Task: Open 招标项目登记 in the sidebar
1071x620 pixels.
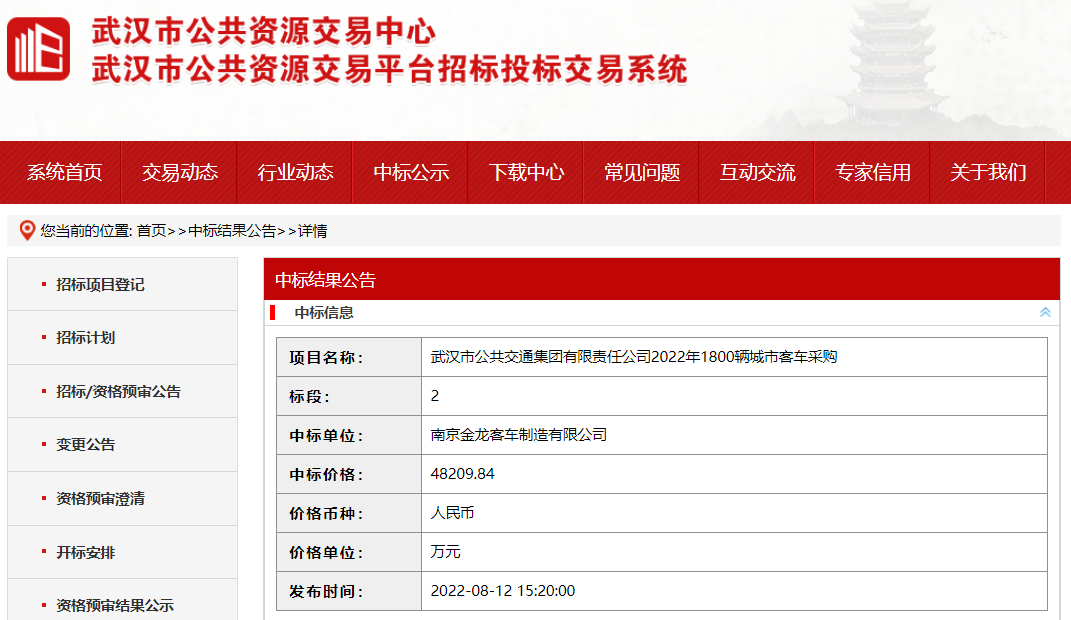Action: coord(100,285)
